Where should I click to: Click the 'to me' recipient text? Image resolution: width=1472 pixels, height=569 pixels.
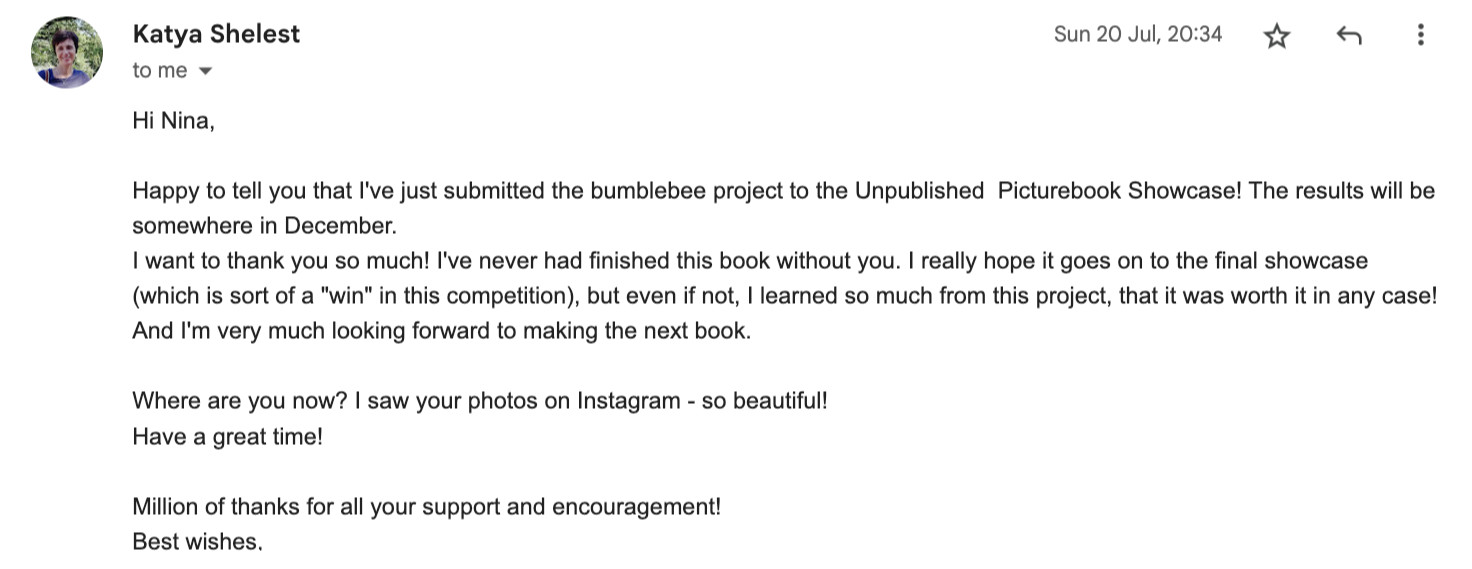pyautogui.click(x=159, y=71)
